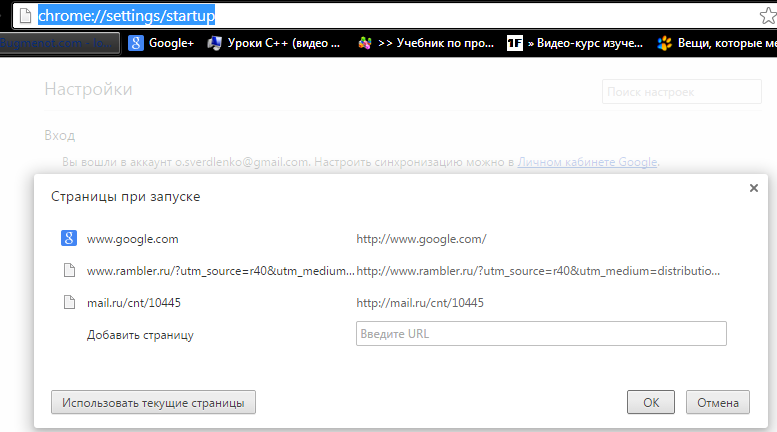Click the page icon beside the mail.ru/cnt/10445 entry
Screen dimensions: 777x432
(69, 303)
